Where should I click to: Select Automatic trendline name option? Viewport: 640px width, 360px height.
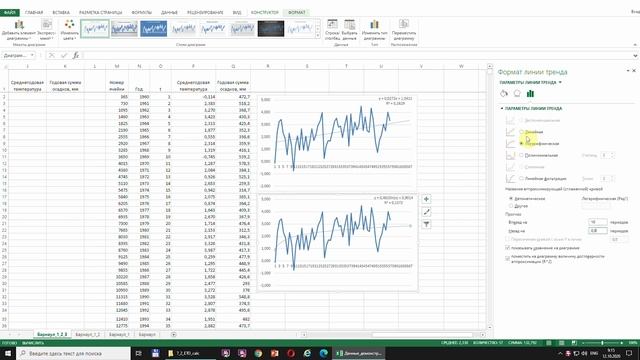point(511,198)
